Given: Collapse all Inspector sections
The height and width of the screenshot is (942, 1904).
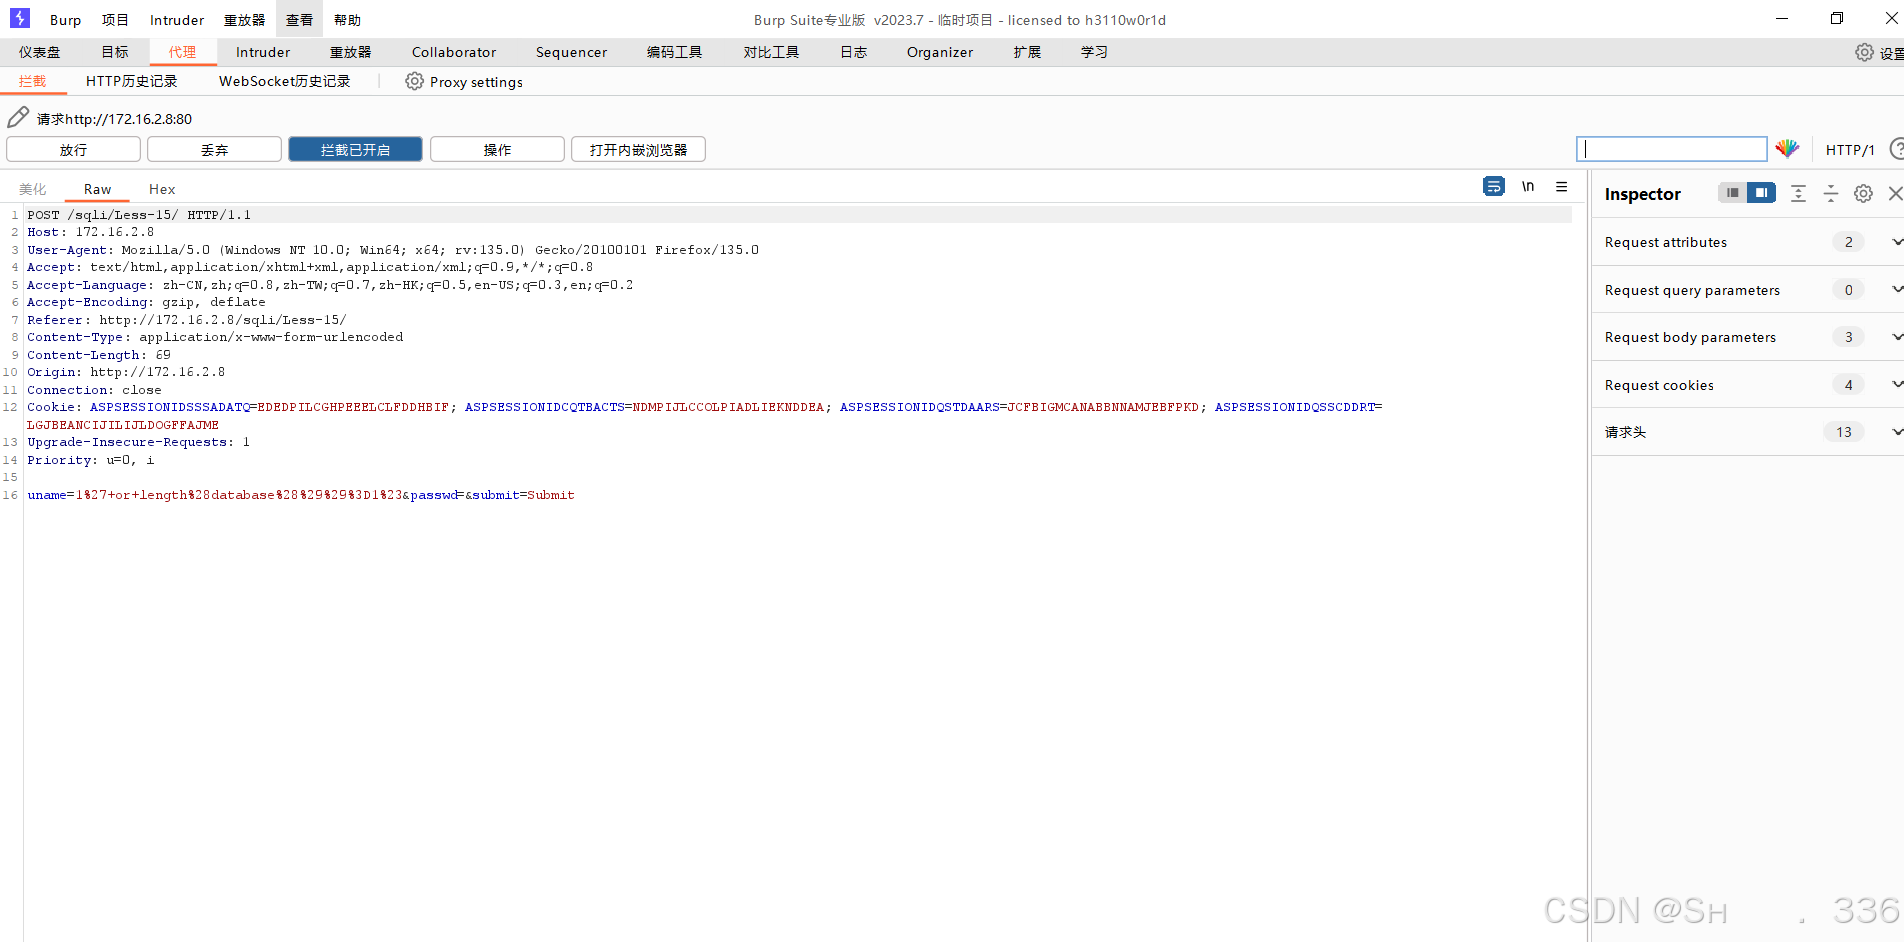Looking at the screenshot, I should [1831, 194].
